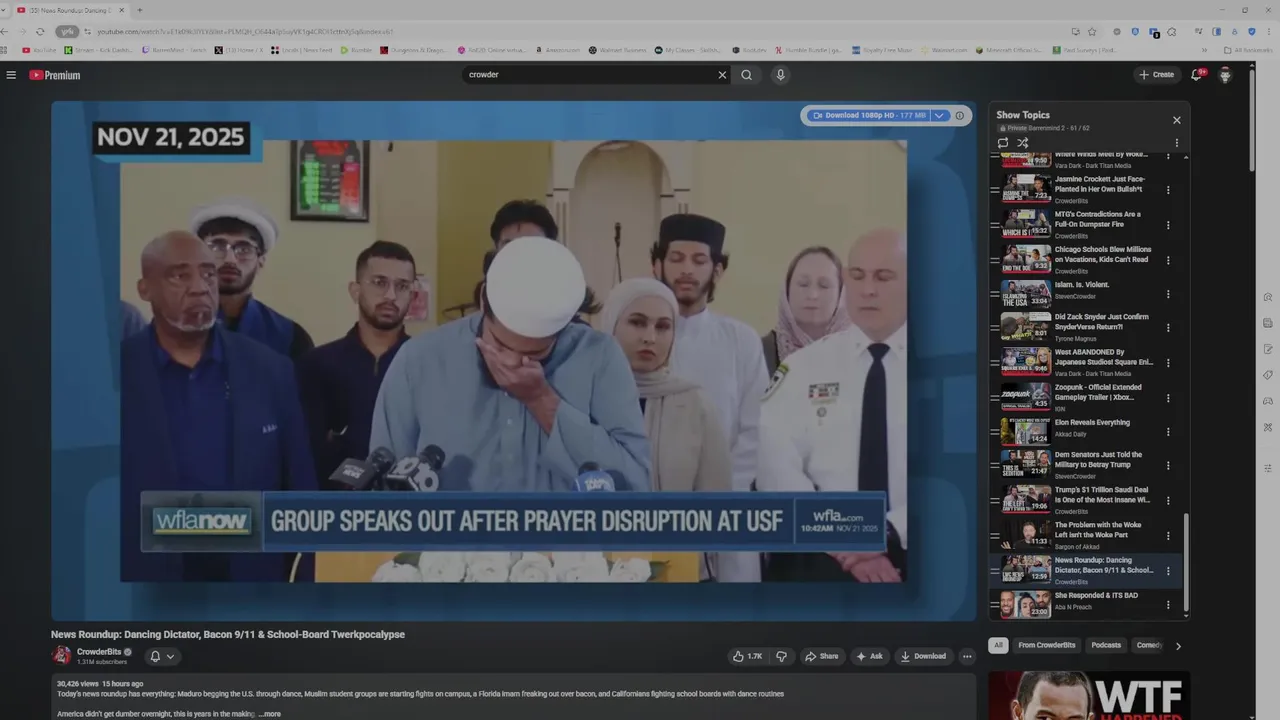
Task: Grab the drag handle for Zoopunk video
Action: pos(995,398)
